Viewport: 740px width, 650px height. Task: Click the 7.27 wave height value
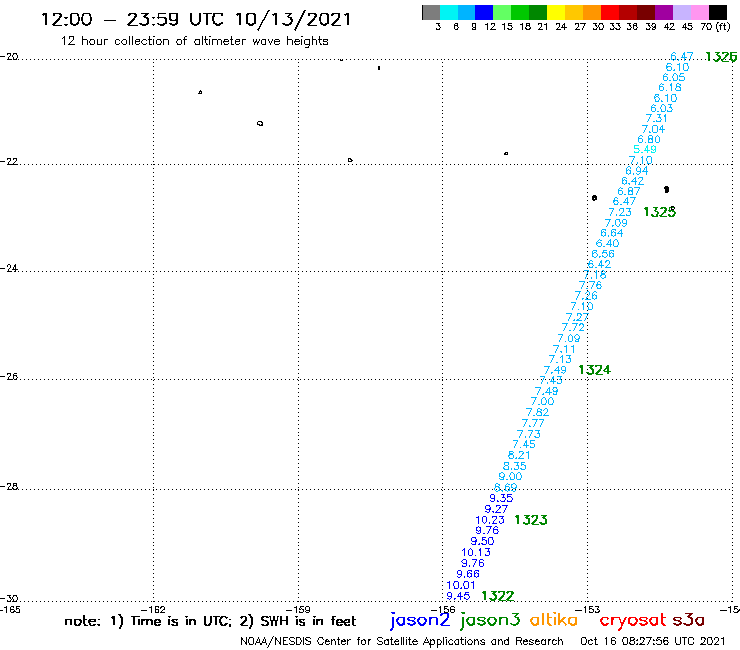pyautogui.click(x=578, y=317)
